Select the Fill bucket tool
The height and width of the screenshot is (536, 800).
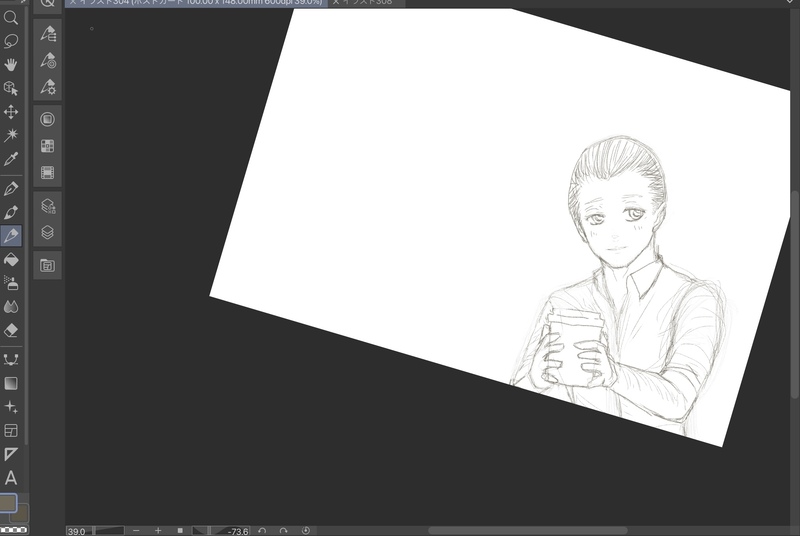coord(11,260)
